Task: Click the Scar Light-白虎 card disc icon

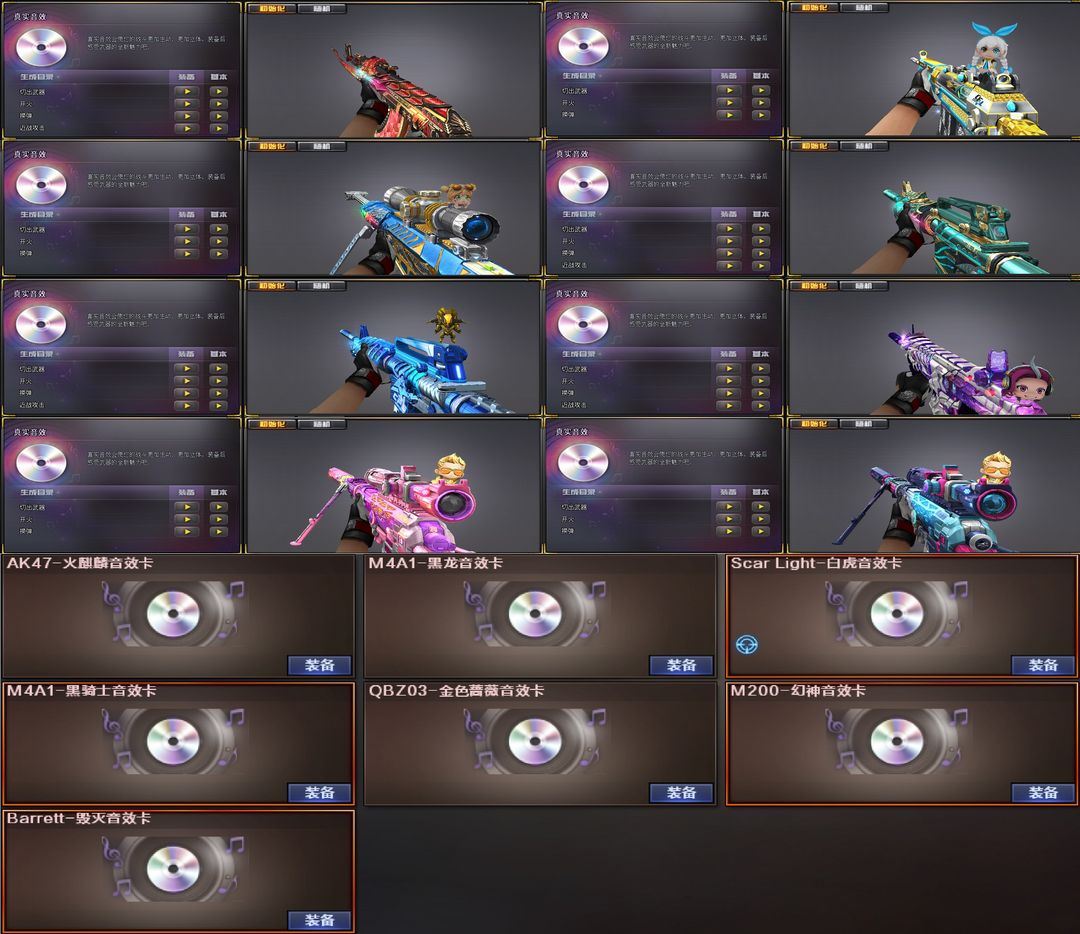Action: click(x=897, y=613)
